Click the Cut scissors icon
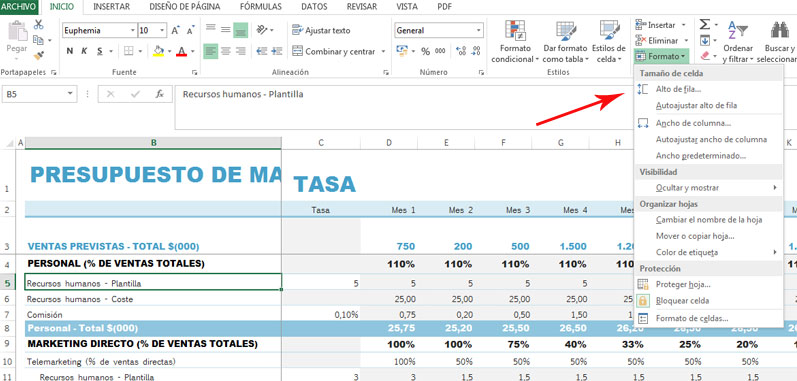 click(x=39, y=24)
